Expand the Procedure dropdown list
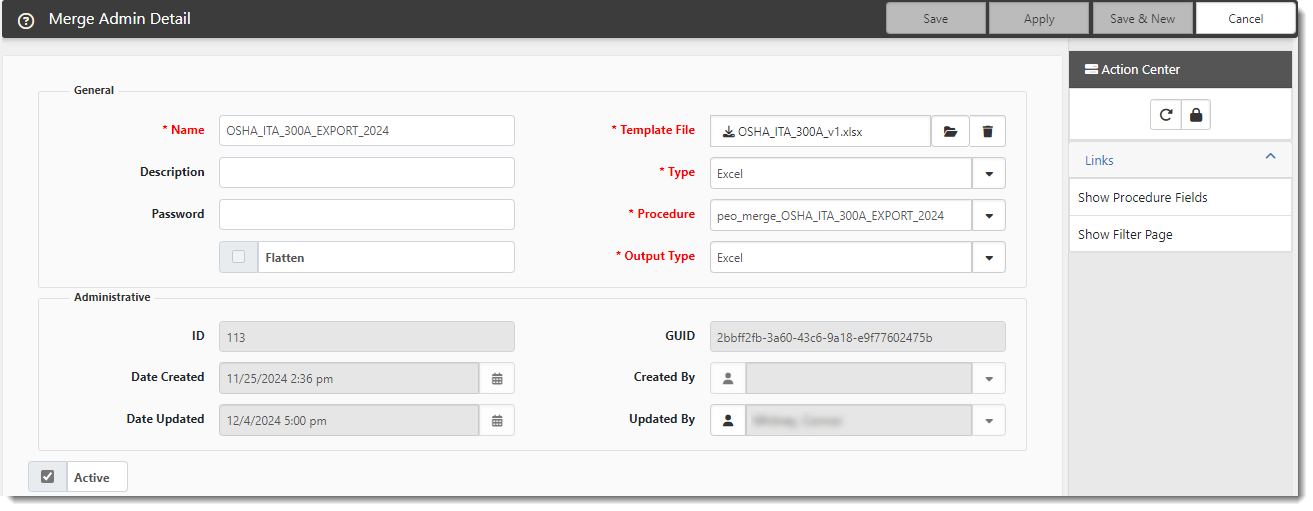The image size is (1313, 511). (988, 215)
